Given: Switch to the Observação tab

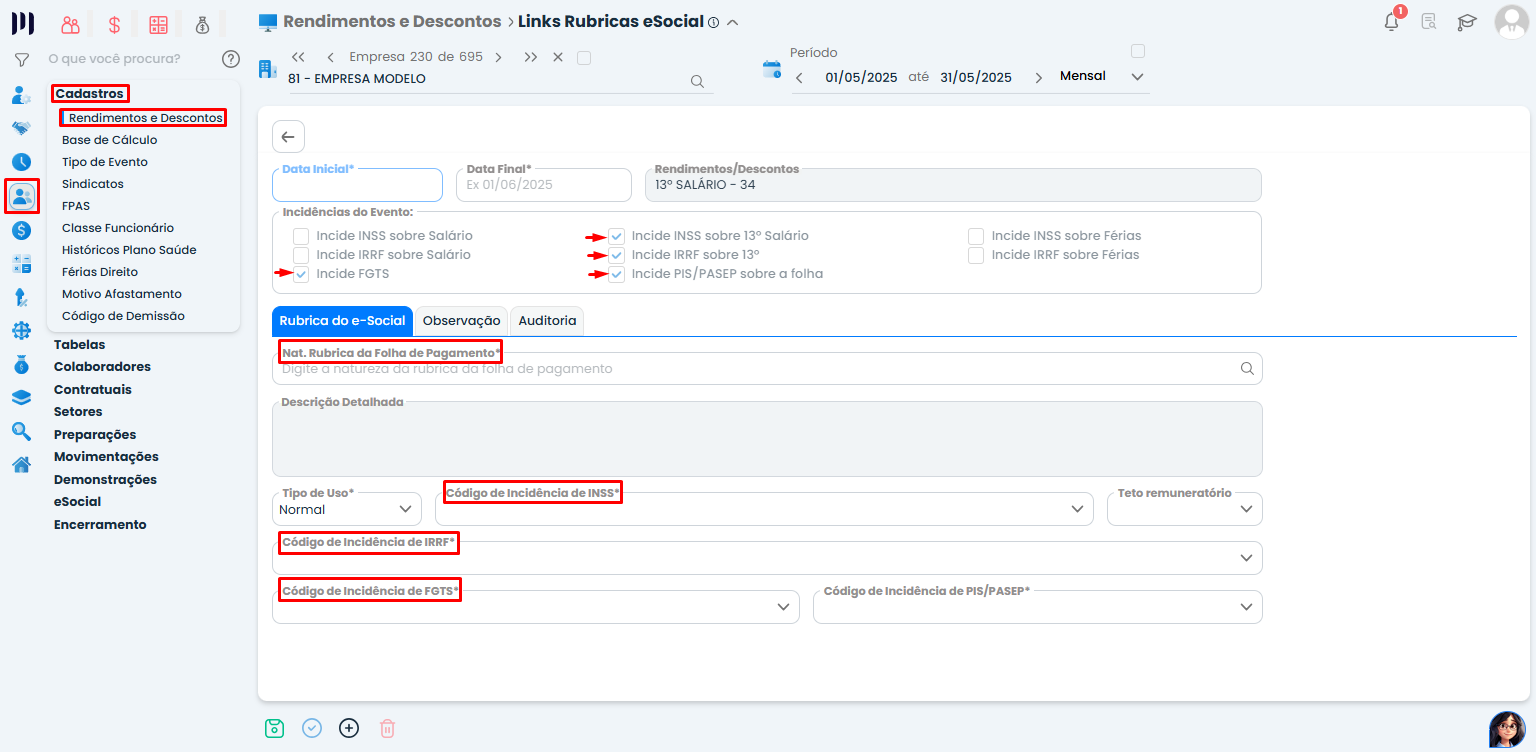Looking at the screenshot, I should tap(461, 321).
